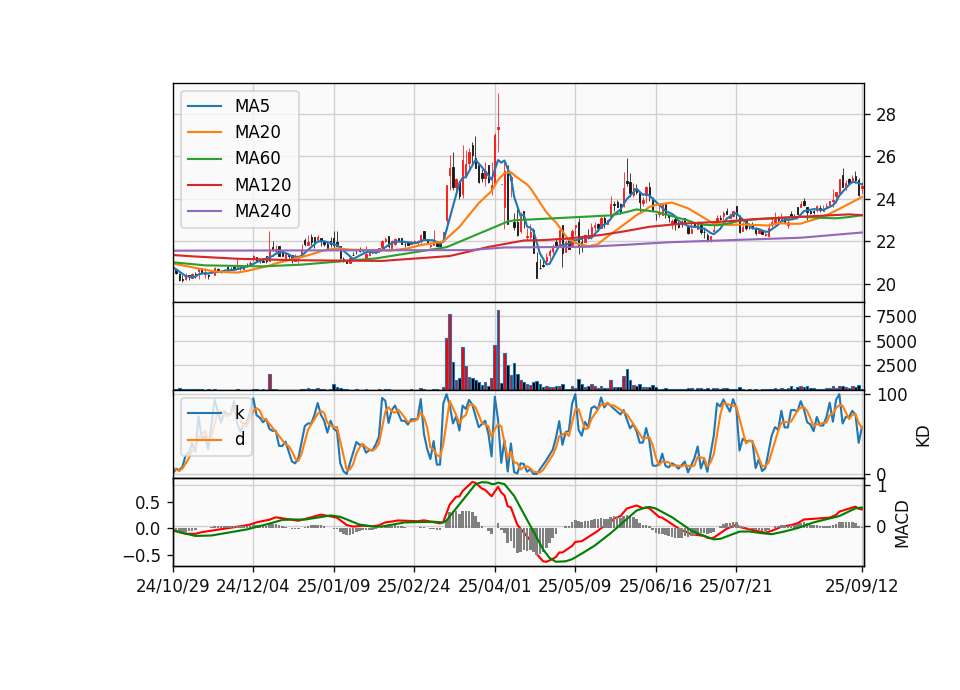The width and height of the screenshot is (960, 690).
Task: Click the price axis value 28
Action: pos(886,115)
